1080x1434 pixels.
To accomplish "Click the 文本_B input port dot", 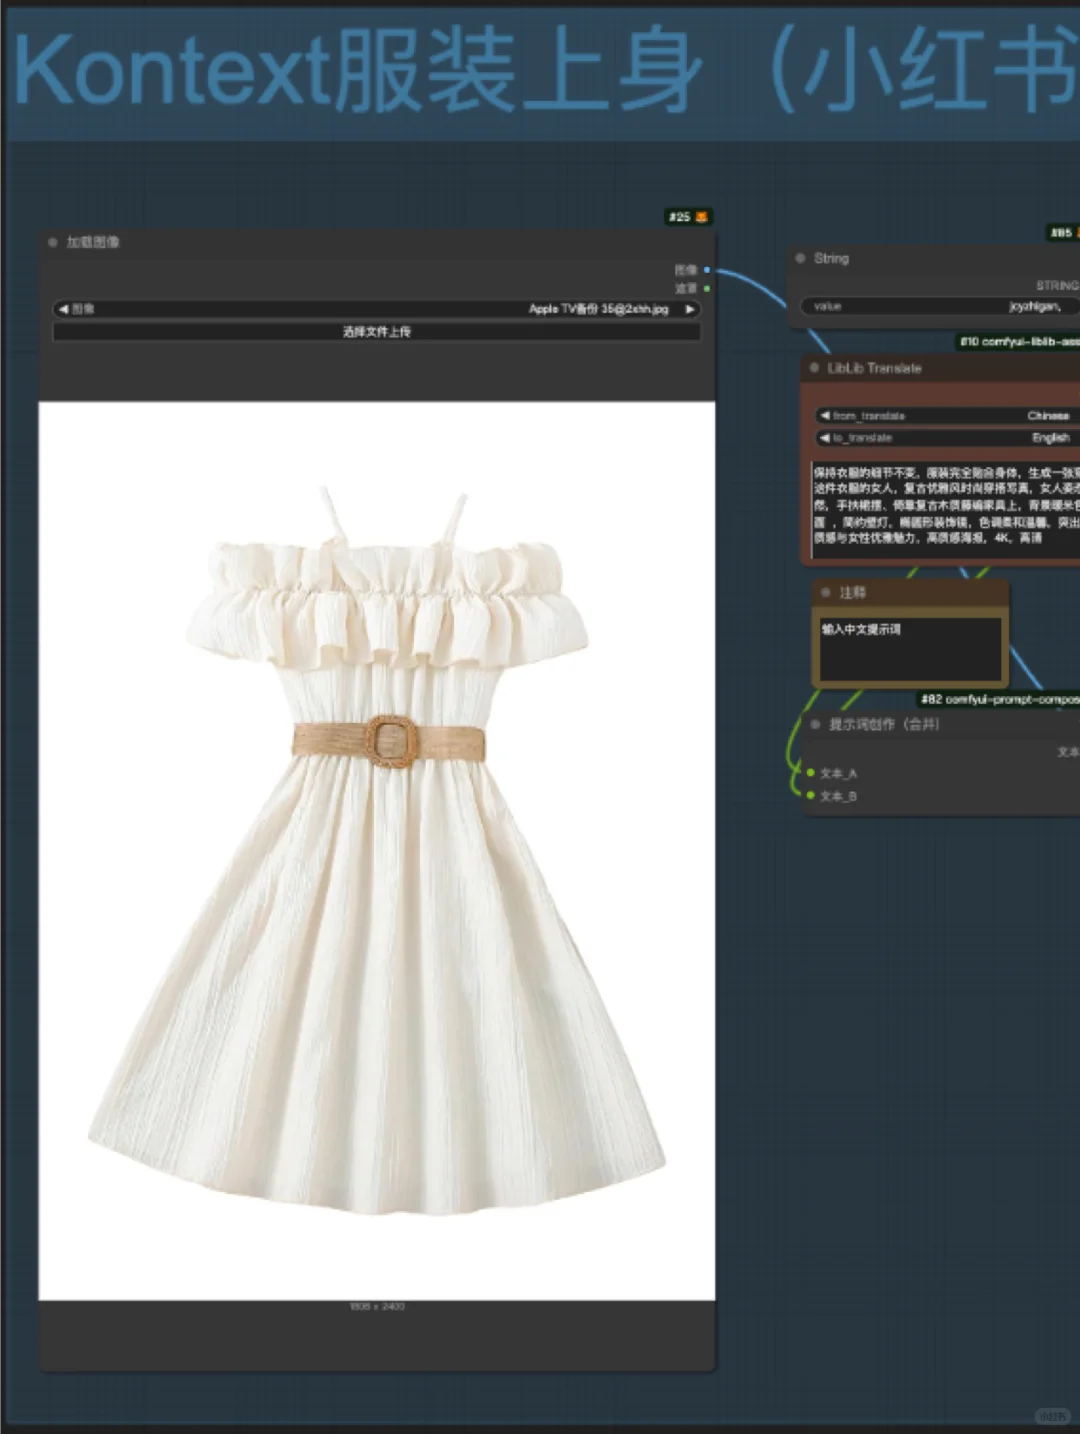I will pos(811,796).
